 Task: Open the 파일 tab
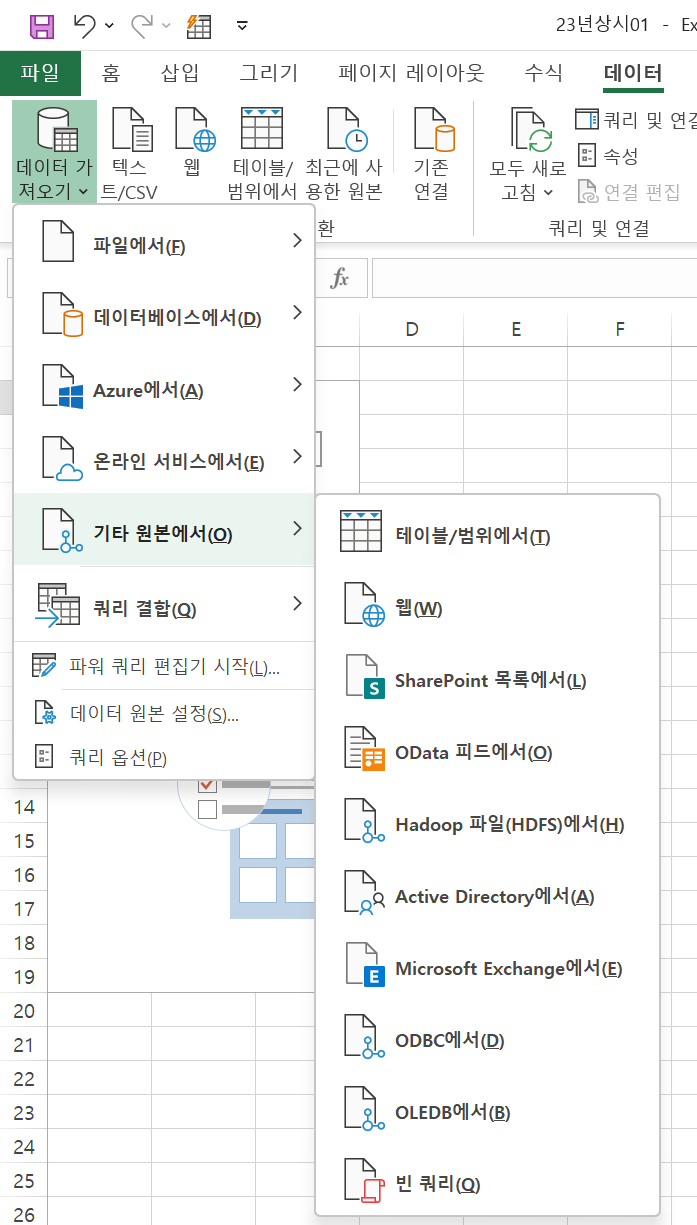click(x=40, y=73)
